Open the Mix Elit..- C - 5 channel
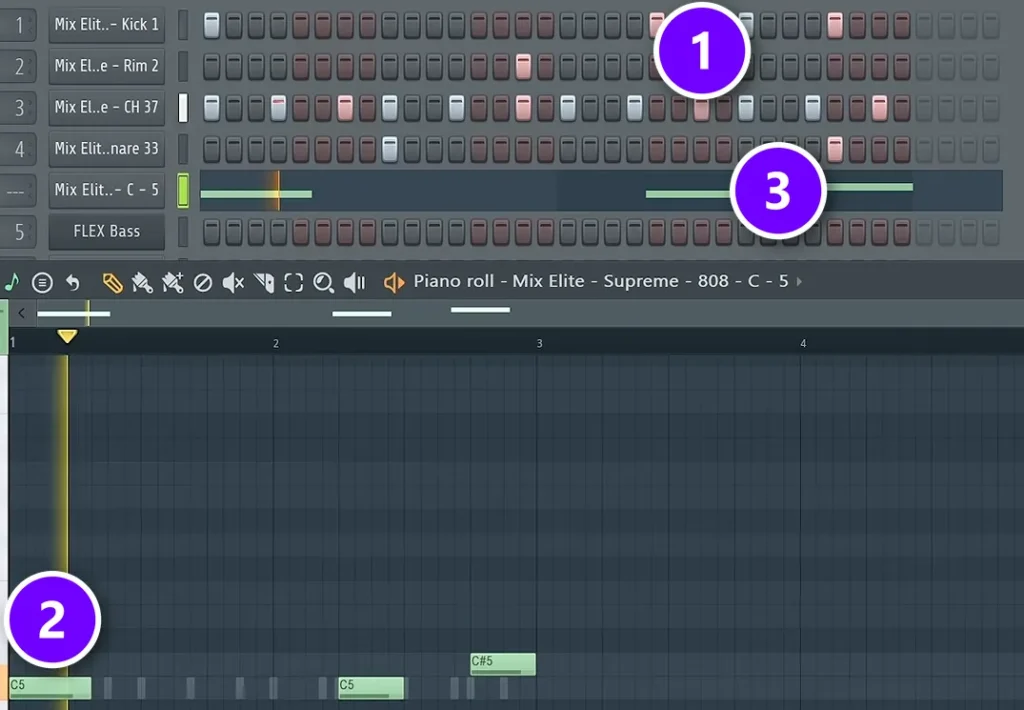The height and width of the screenshot is (710, 1024). pyautogui.click(x=106, y=190)
